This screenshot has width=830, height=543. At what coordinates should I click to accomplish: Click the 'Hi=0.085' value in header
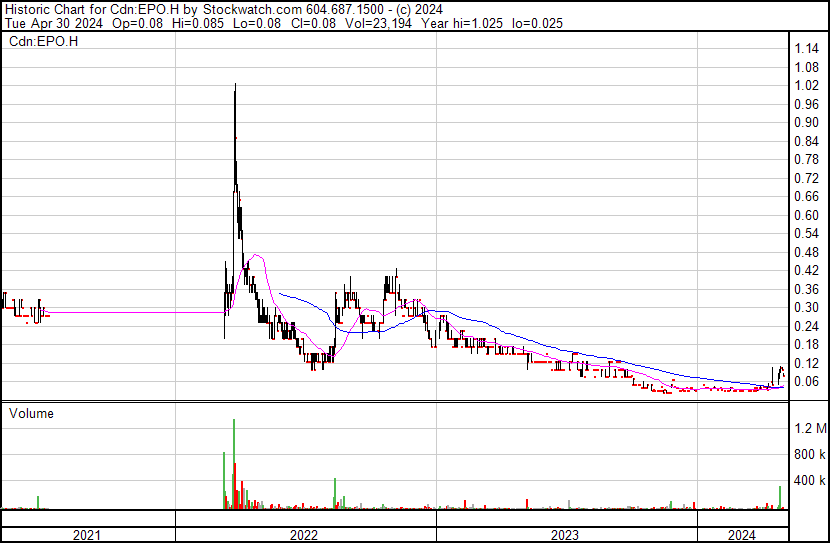(x=198, y=23)
